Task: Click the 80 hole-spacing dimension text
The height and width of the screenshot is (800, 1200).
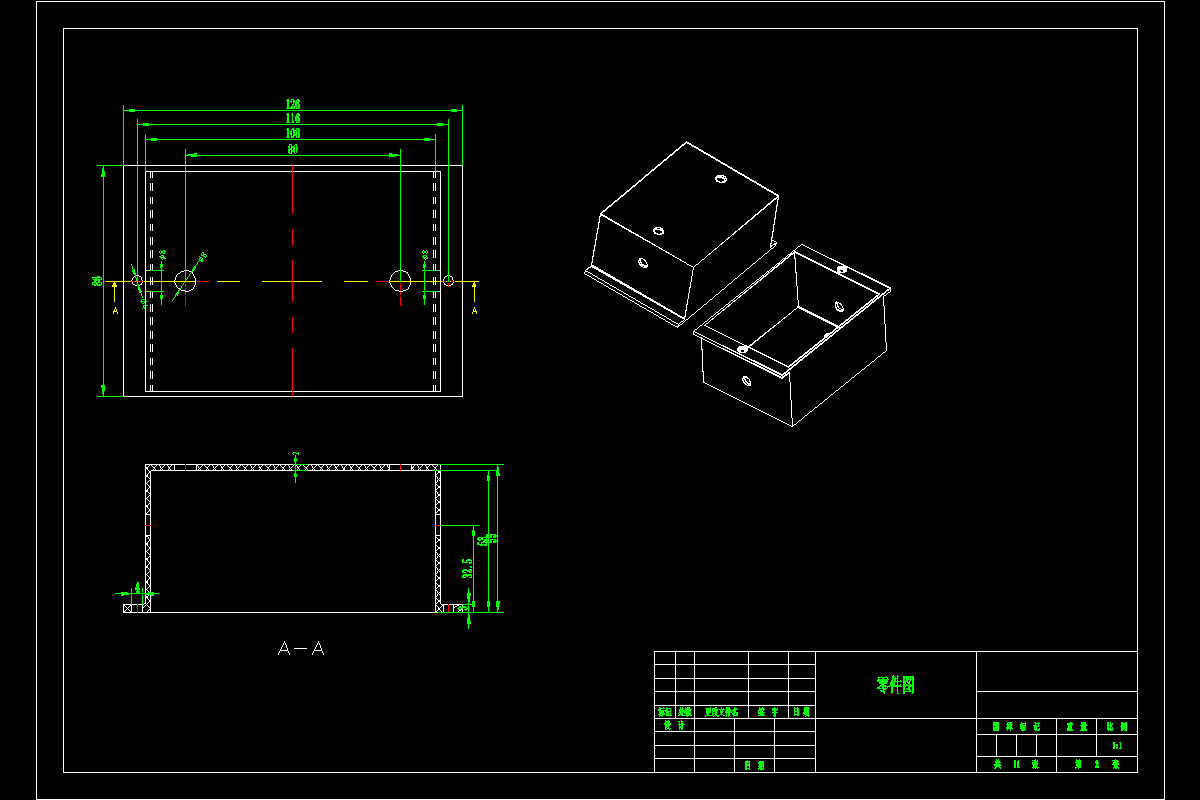Action: pos(293,149)
